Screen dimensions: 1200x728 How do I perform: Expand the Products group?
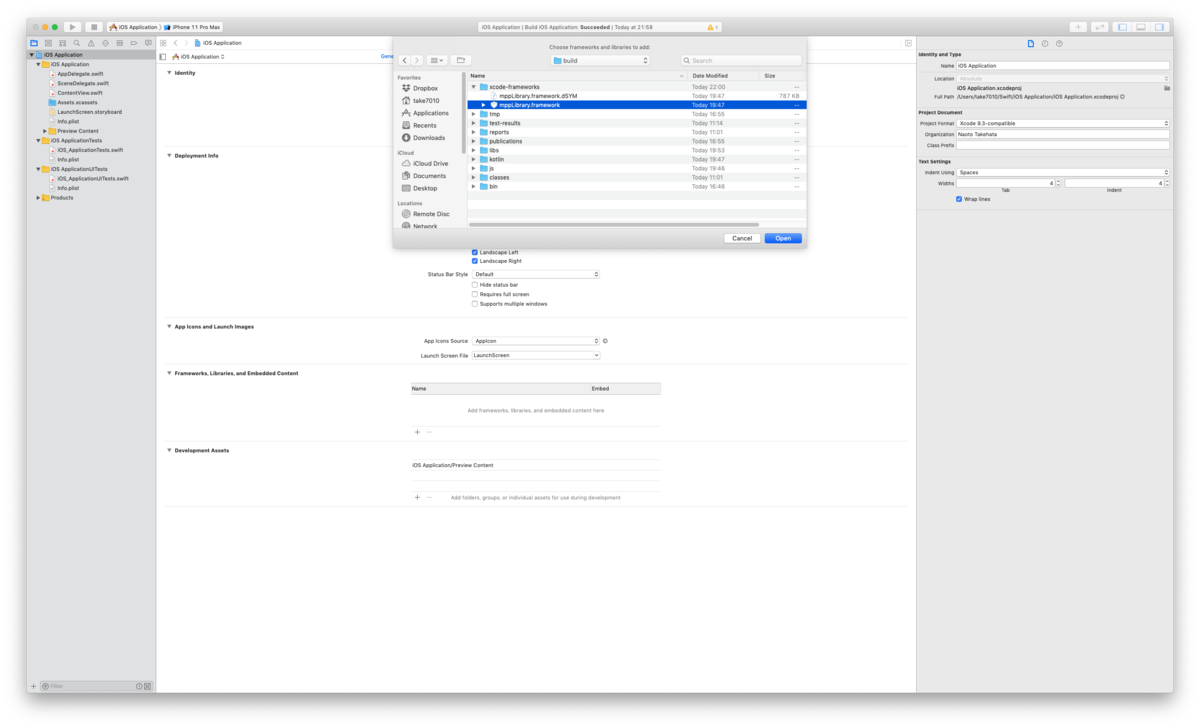(x=39, y=198)
